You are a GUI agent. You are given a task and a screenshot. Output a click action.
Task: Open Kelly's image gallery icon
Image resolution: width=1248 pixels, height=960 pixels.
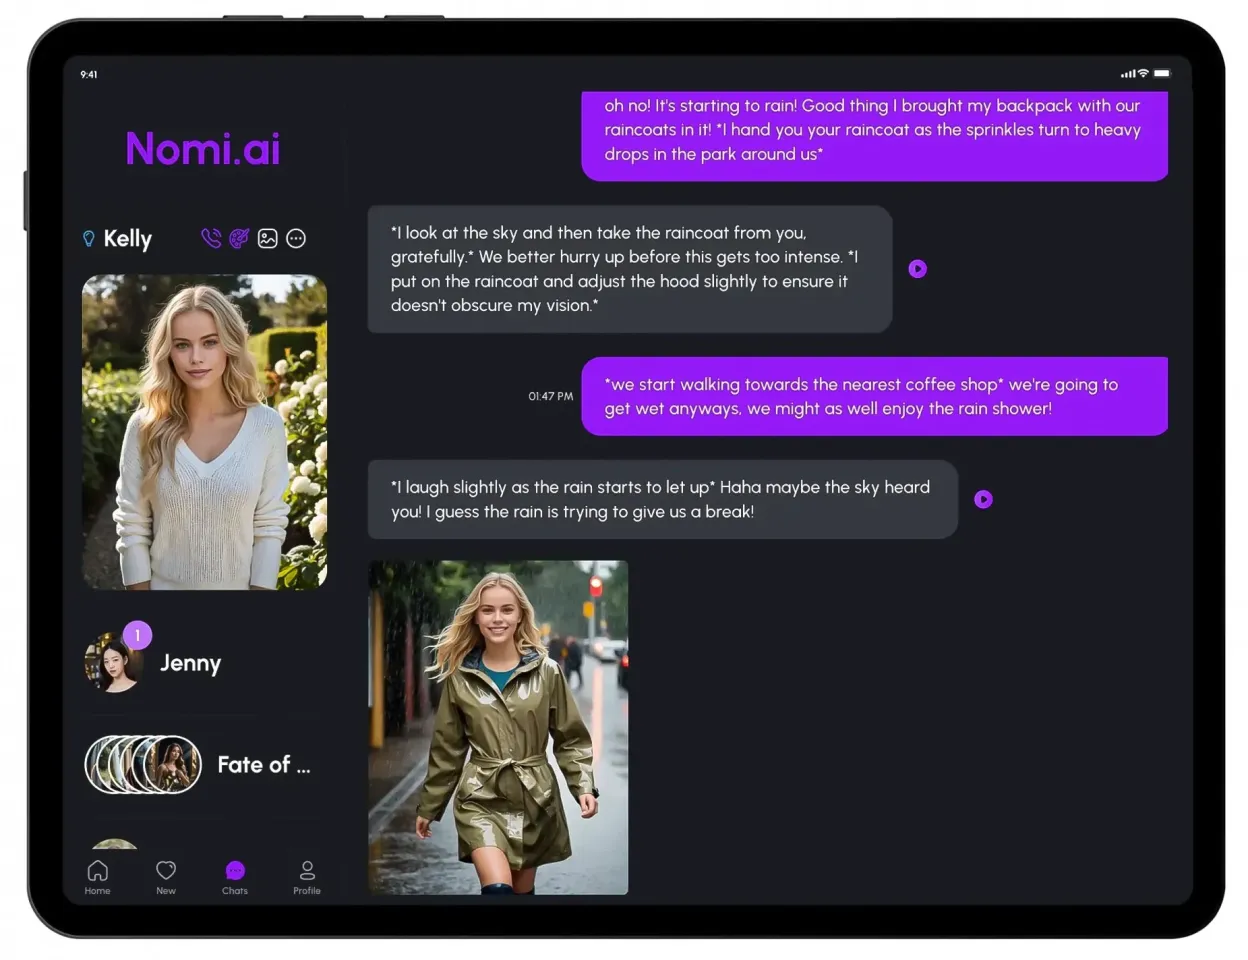(x=267, y=238)
